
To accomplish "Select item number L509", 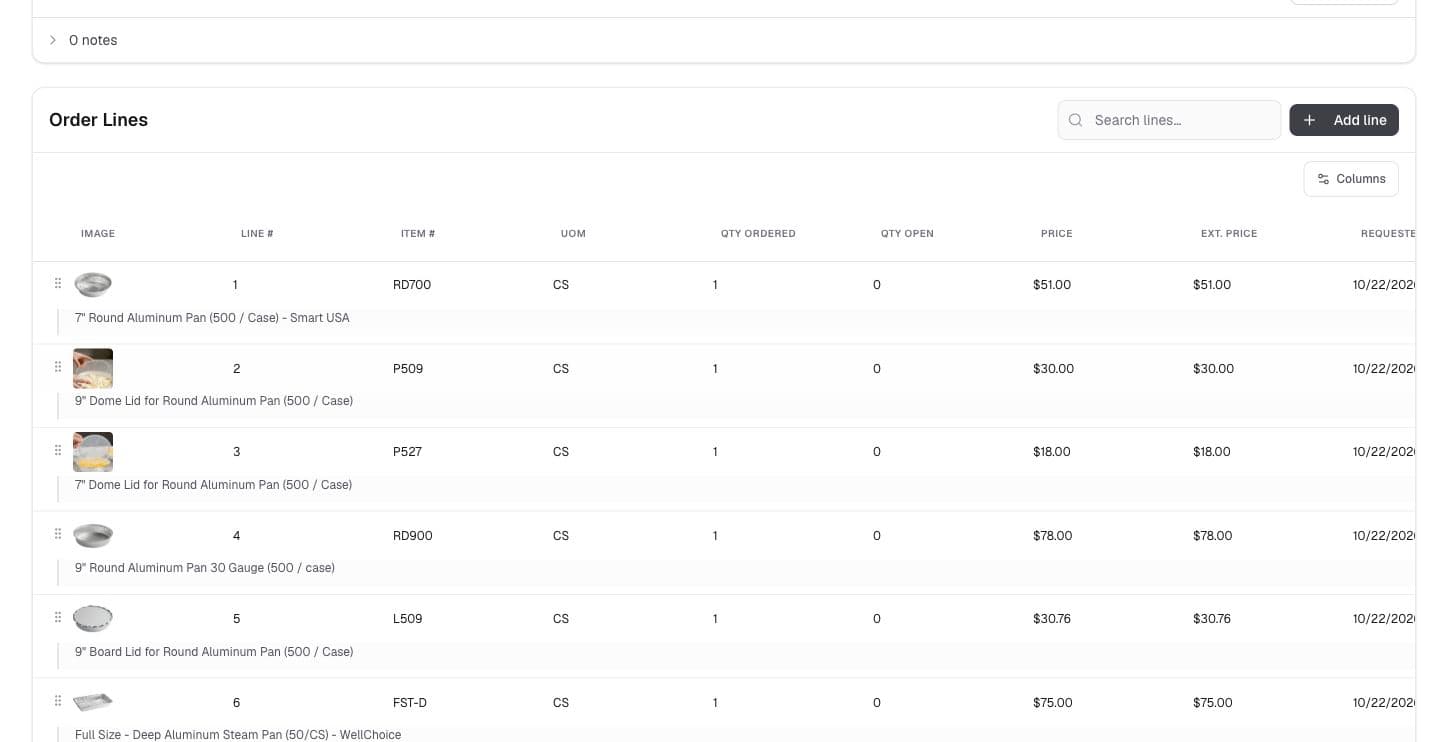I will [x=408, y=619].
